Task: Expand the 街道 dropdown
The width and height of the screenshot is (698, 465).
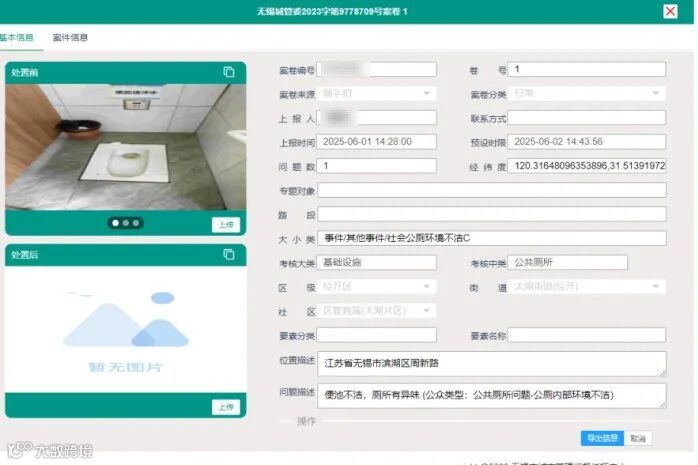Action: 587,287
